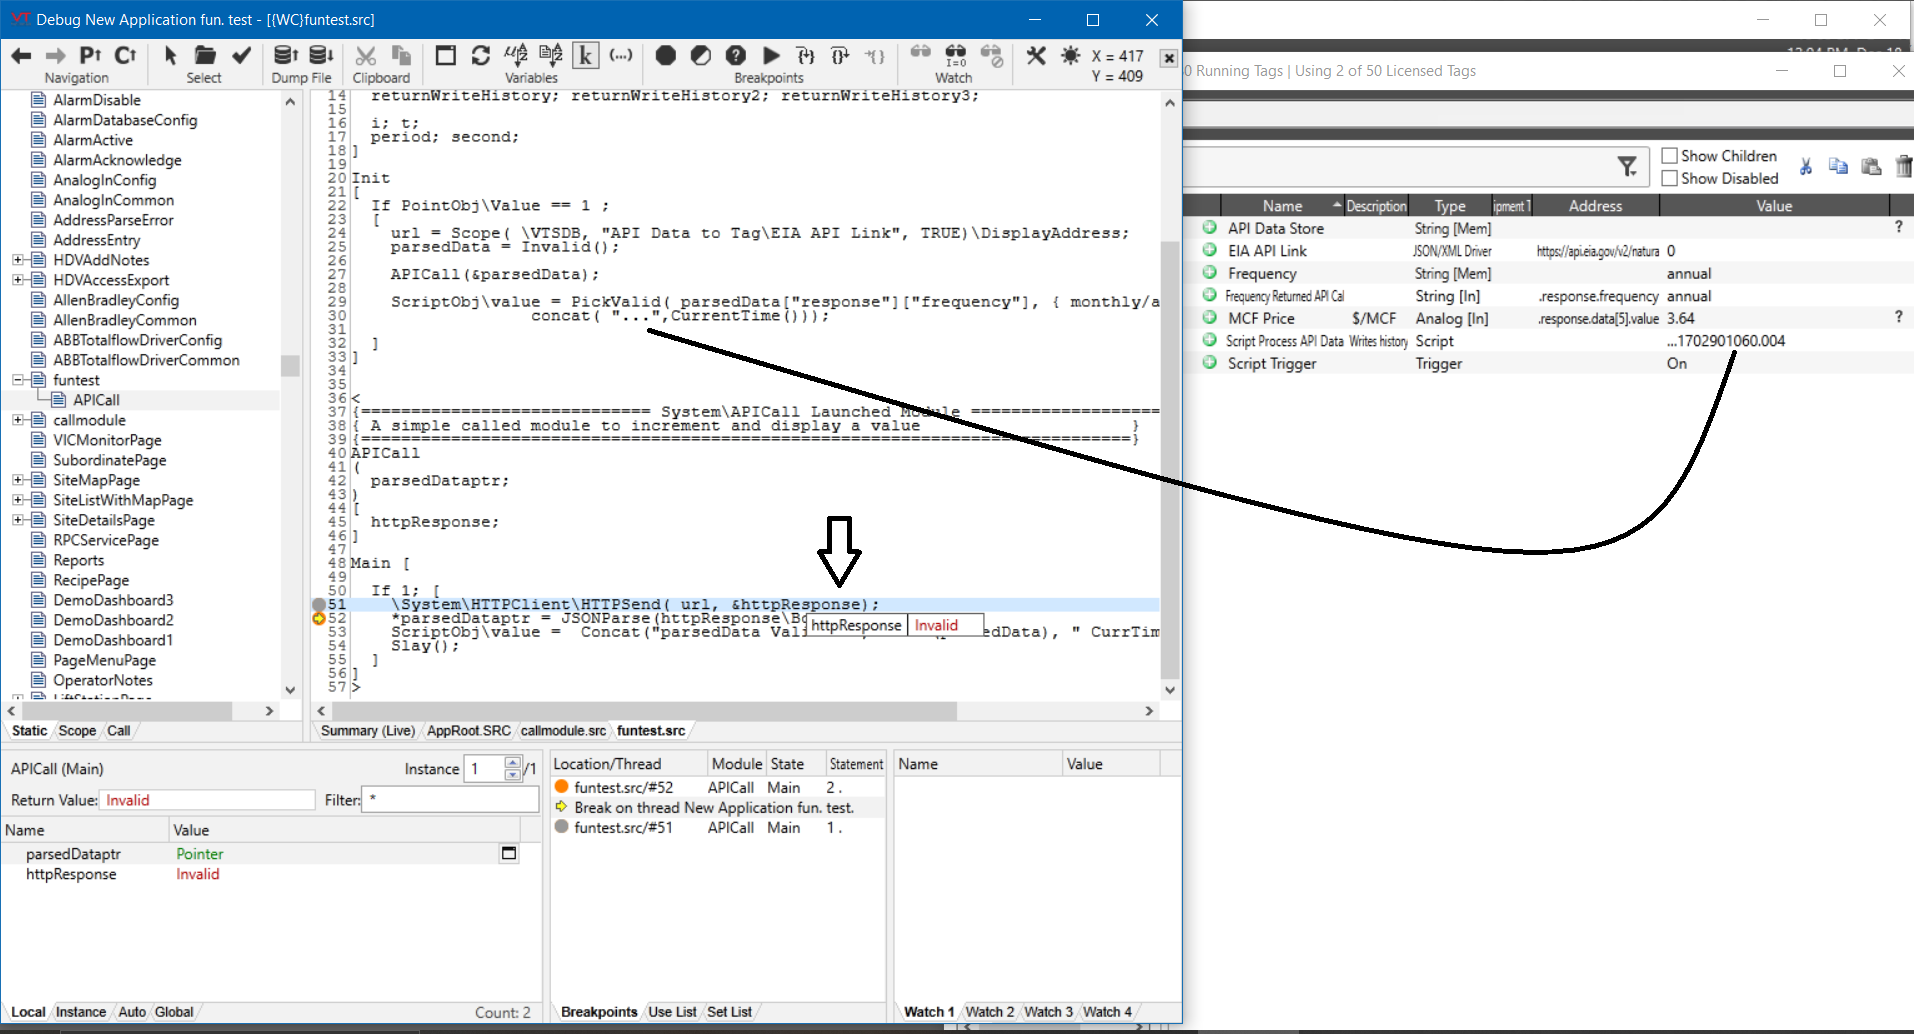
Task: Click the solid circle set-breakpoint icon
Action: click(665, 56)
